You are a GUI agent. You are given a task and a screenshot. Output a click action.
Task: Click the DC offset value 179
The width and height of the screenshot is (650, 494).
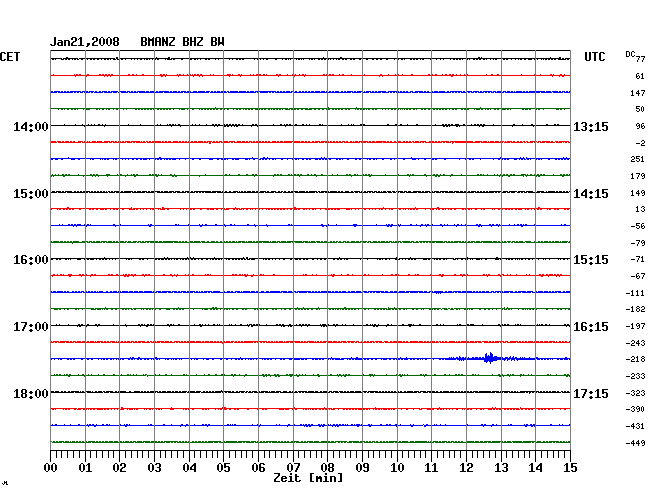click(x=638, y=176)
